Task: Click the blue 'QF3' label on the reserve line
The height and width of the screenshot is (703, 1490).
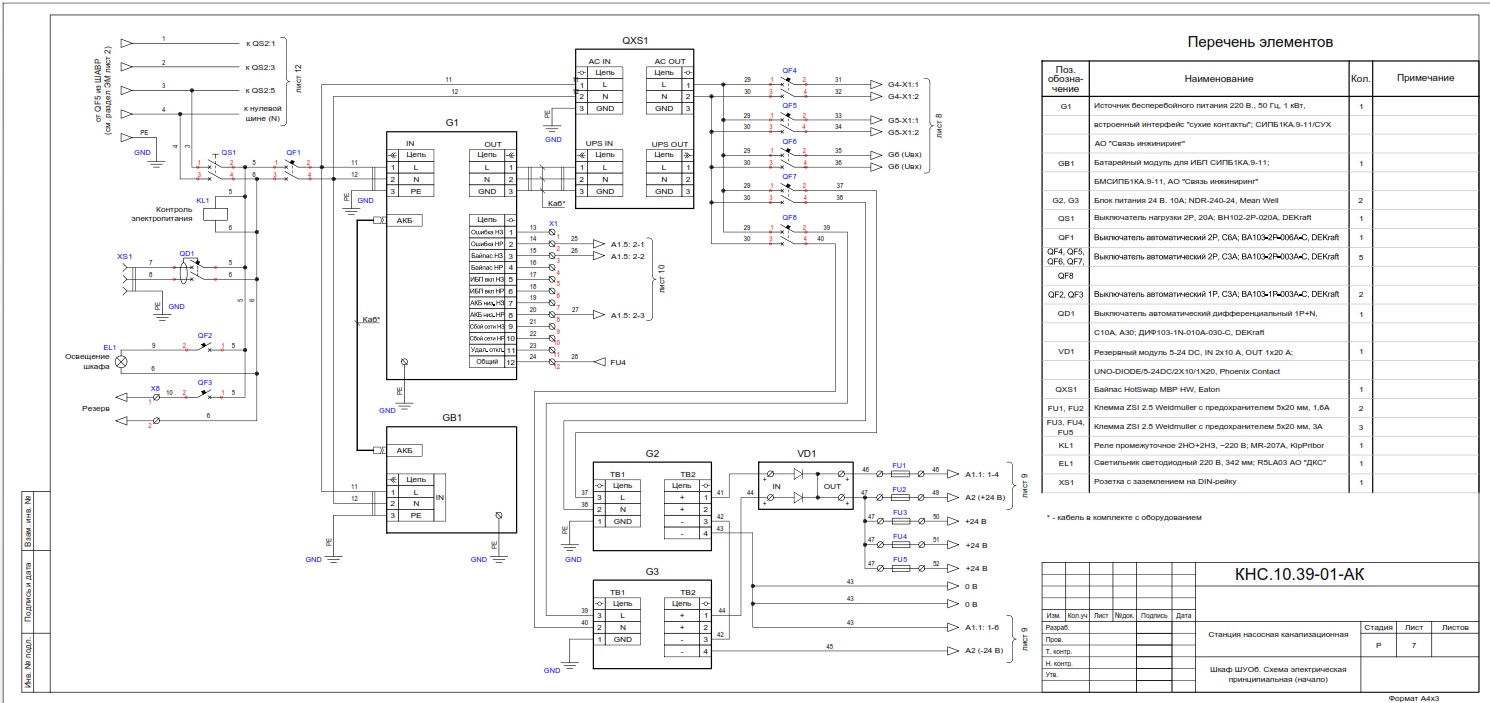Action: (x=205, y=382)
